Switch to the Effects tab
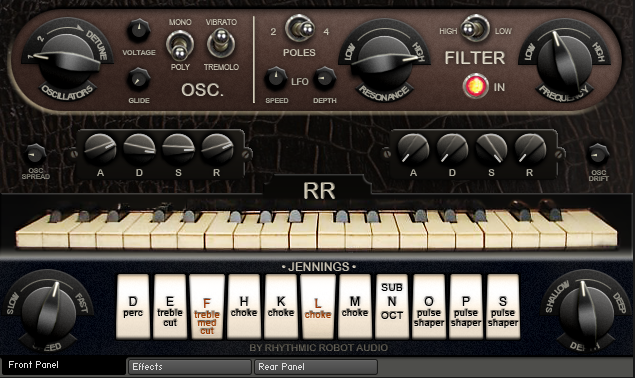 (x=190, y=367)
